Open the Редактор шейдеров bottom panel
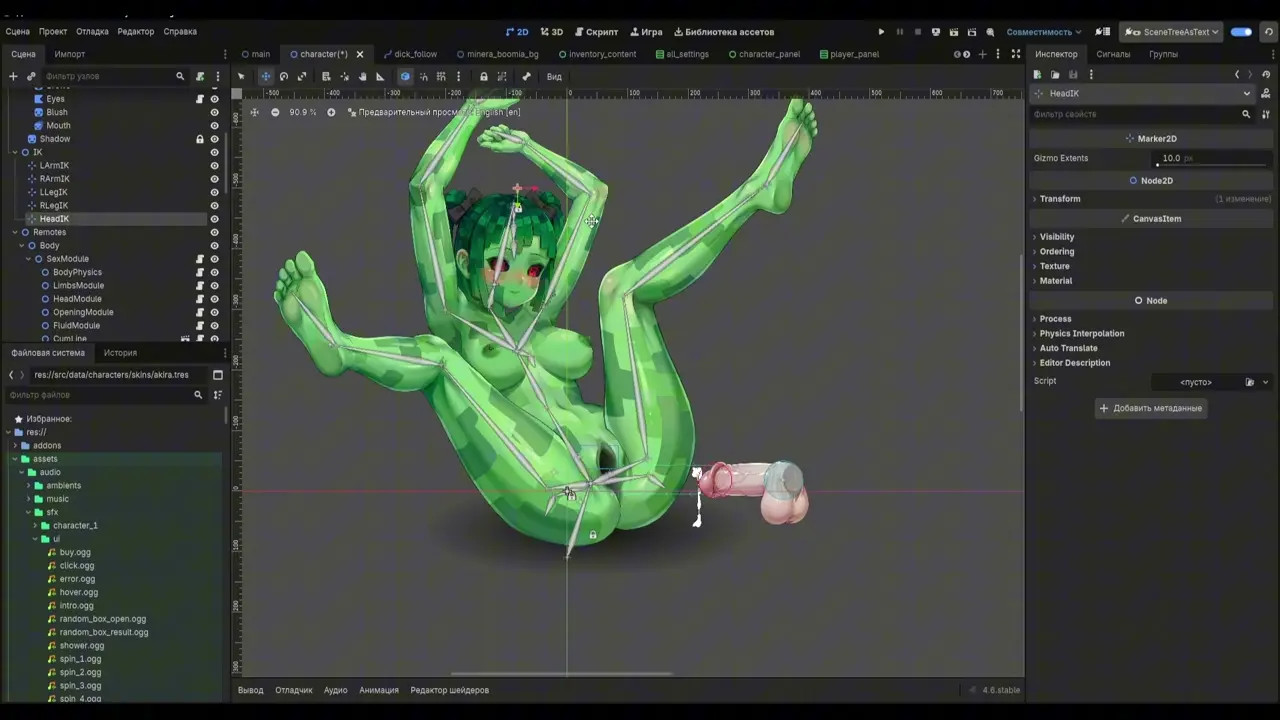The height and width of the screenshot is (720, 1280). click(449, 690)
